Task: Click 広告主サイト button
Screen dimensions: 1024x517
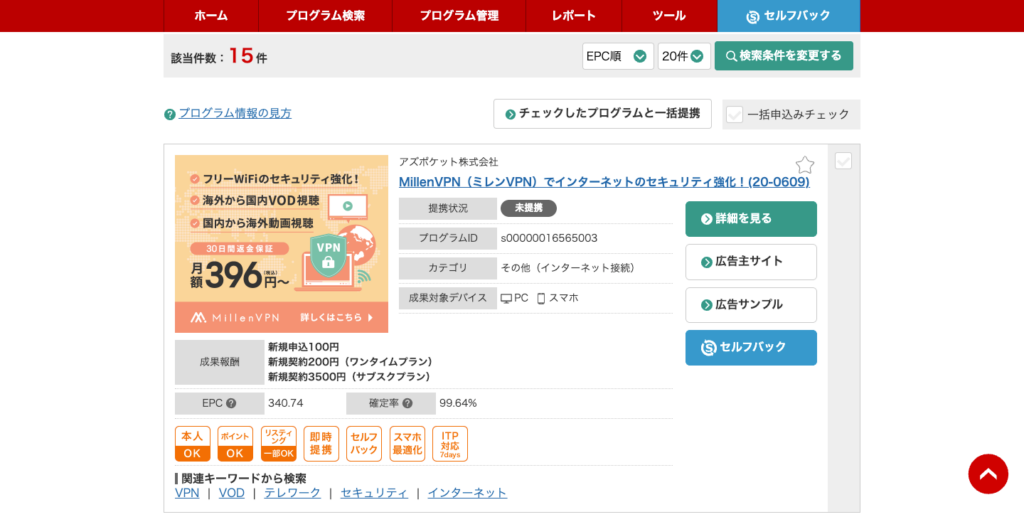Action: 751,262
